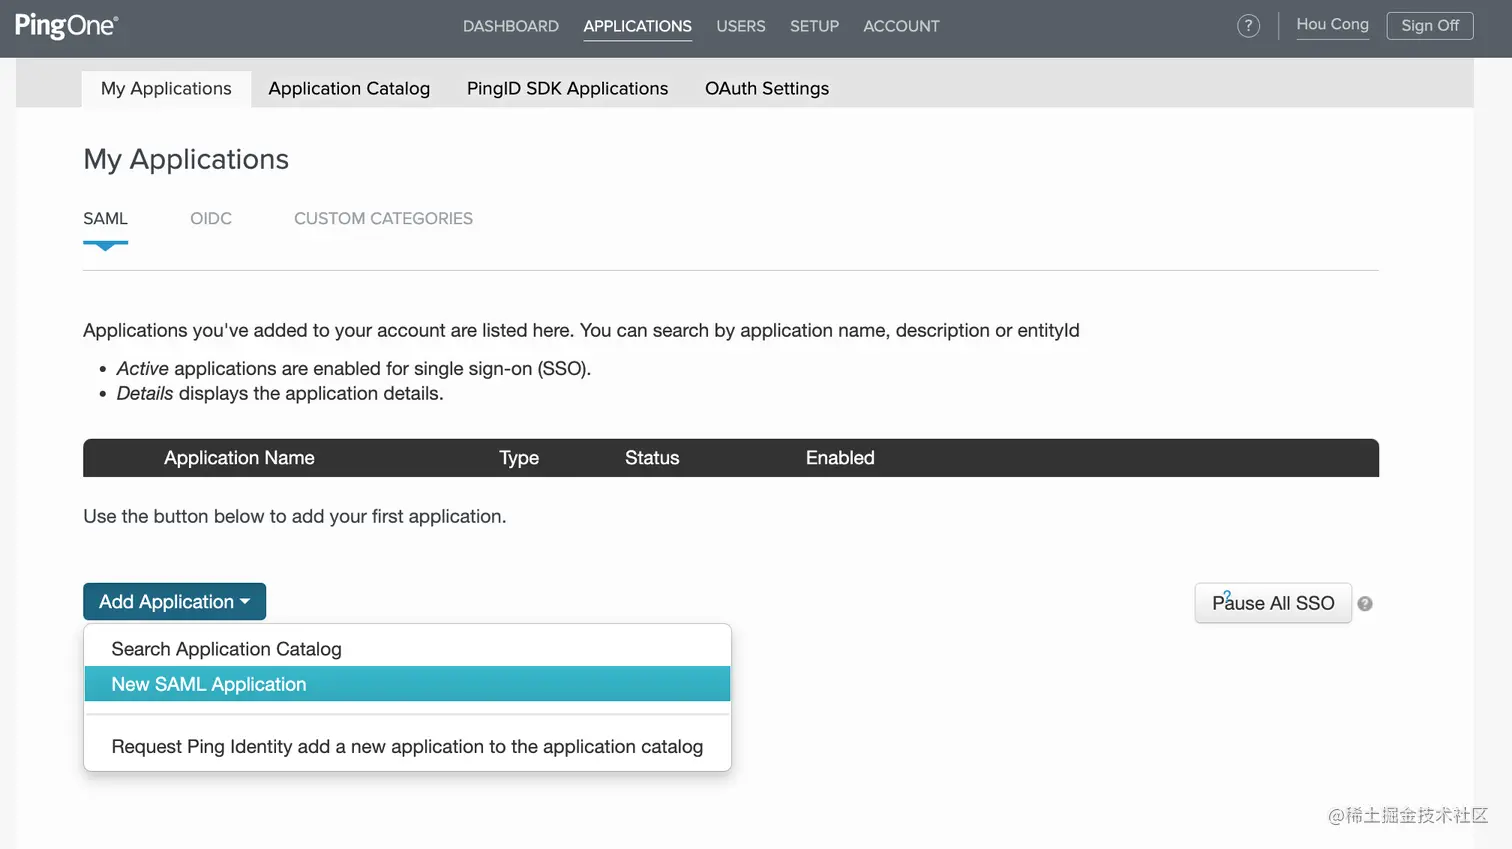This screenshot has width=1512, height=849.
Task: Open the OAuth Settings tab
Action: click(x=767, y=88)
